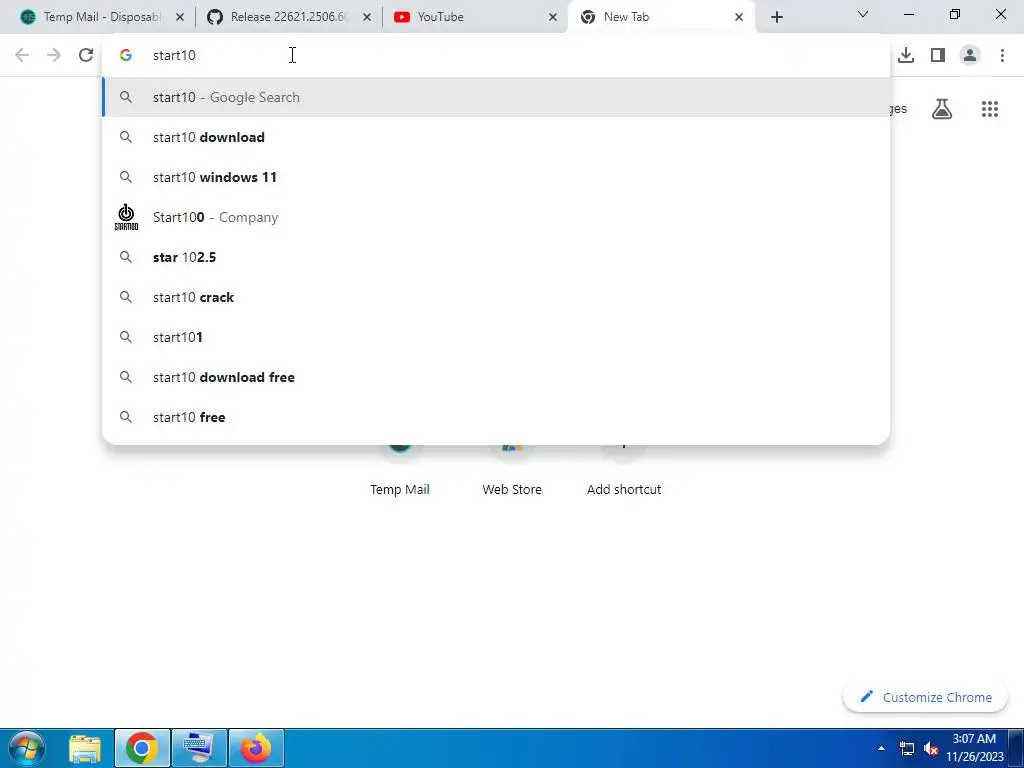This screenshot has width=1024, height=768.
Task: Pick the 'start10 crack' suggestion
Action: click(496, 297)
